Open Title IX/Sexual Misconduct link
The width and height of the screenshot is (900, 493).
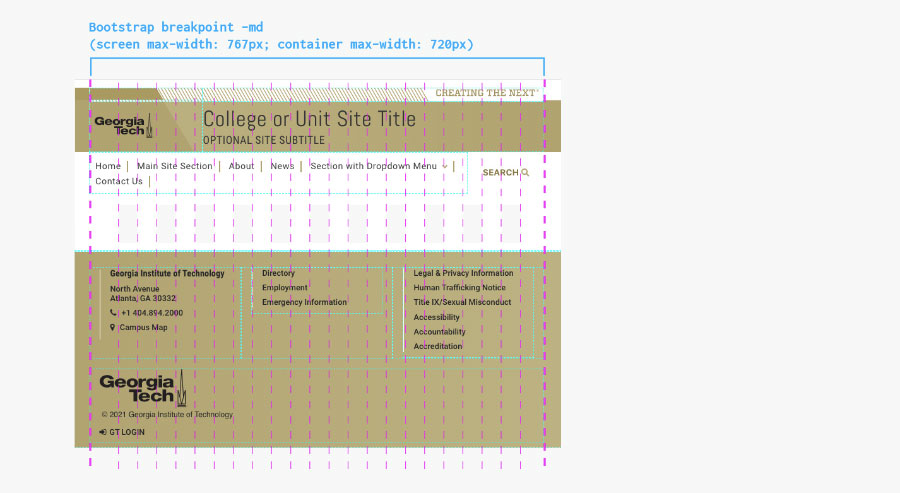click(462, 302)
